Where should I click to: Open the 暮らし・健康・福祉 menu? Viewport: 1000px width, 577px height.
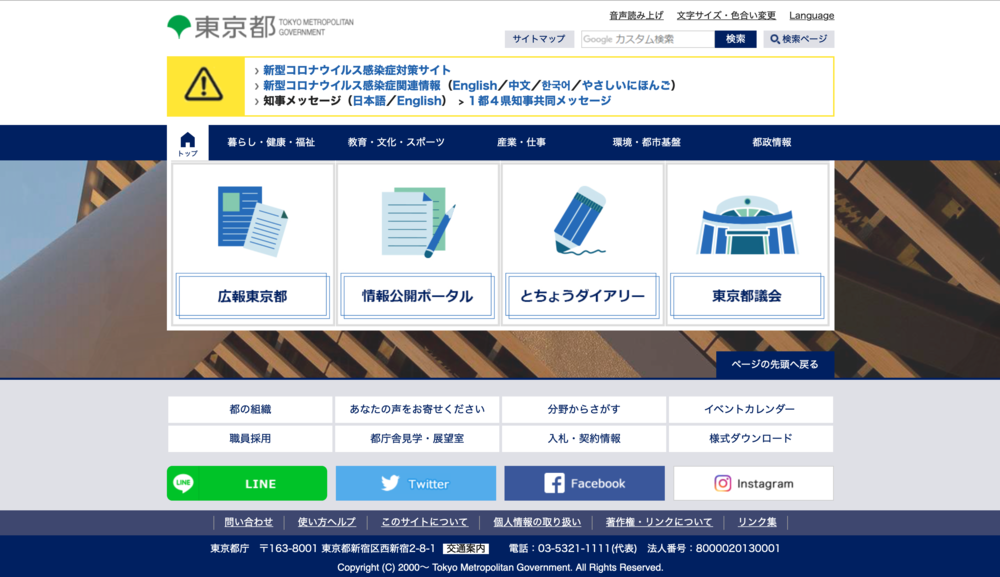271,143
